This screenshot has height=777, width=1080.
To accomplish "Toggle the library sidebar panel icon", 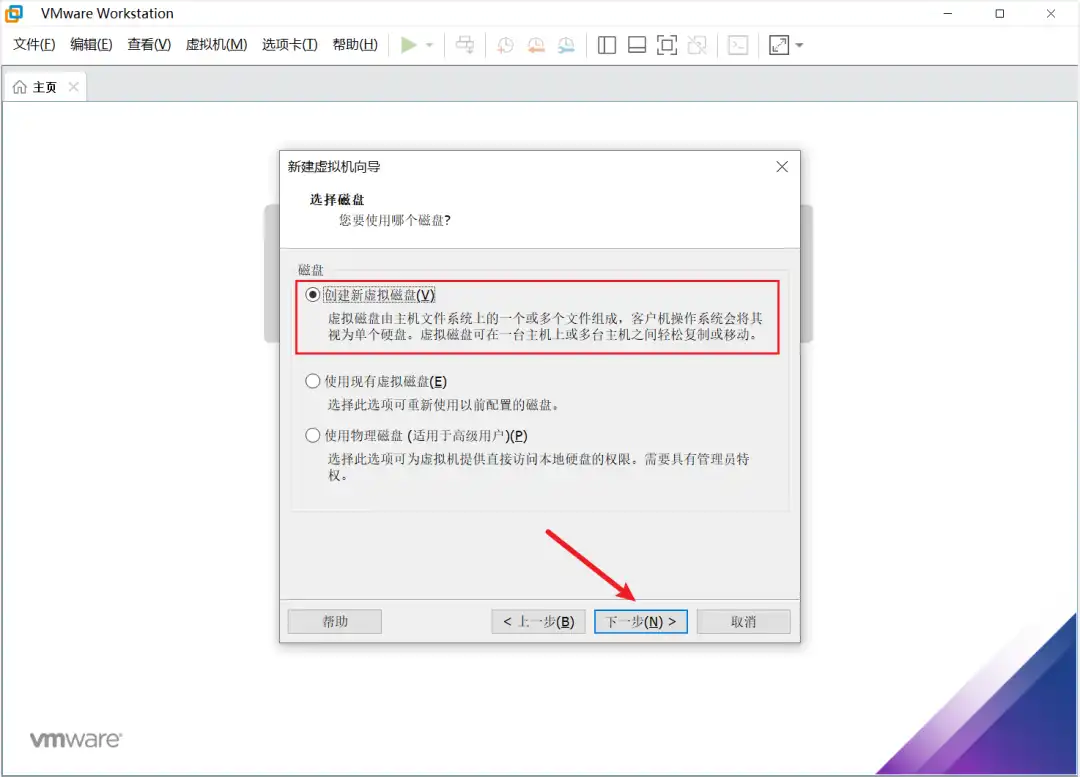I will (607, 45).
